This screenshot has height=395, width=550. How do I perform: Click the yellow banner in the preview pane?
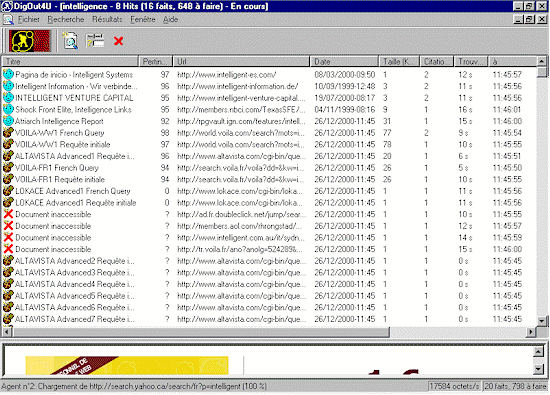tap(127, 366)
